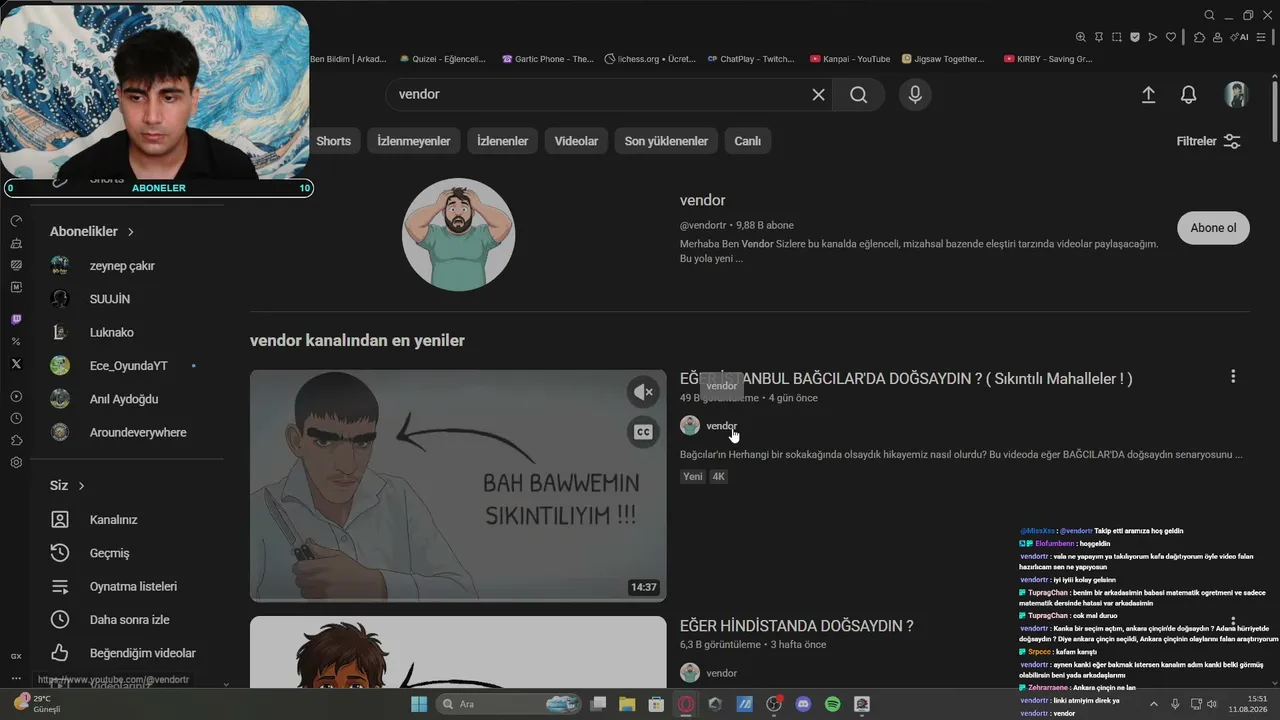Screen dimensions: 1280x720
Task: Open the vendor channel title link
Action: click(x=702, y=200)
